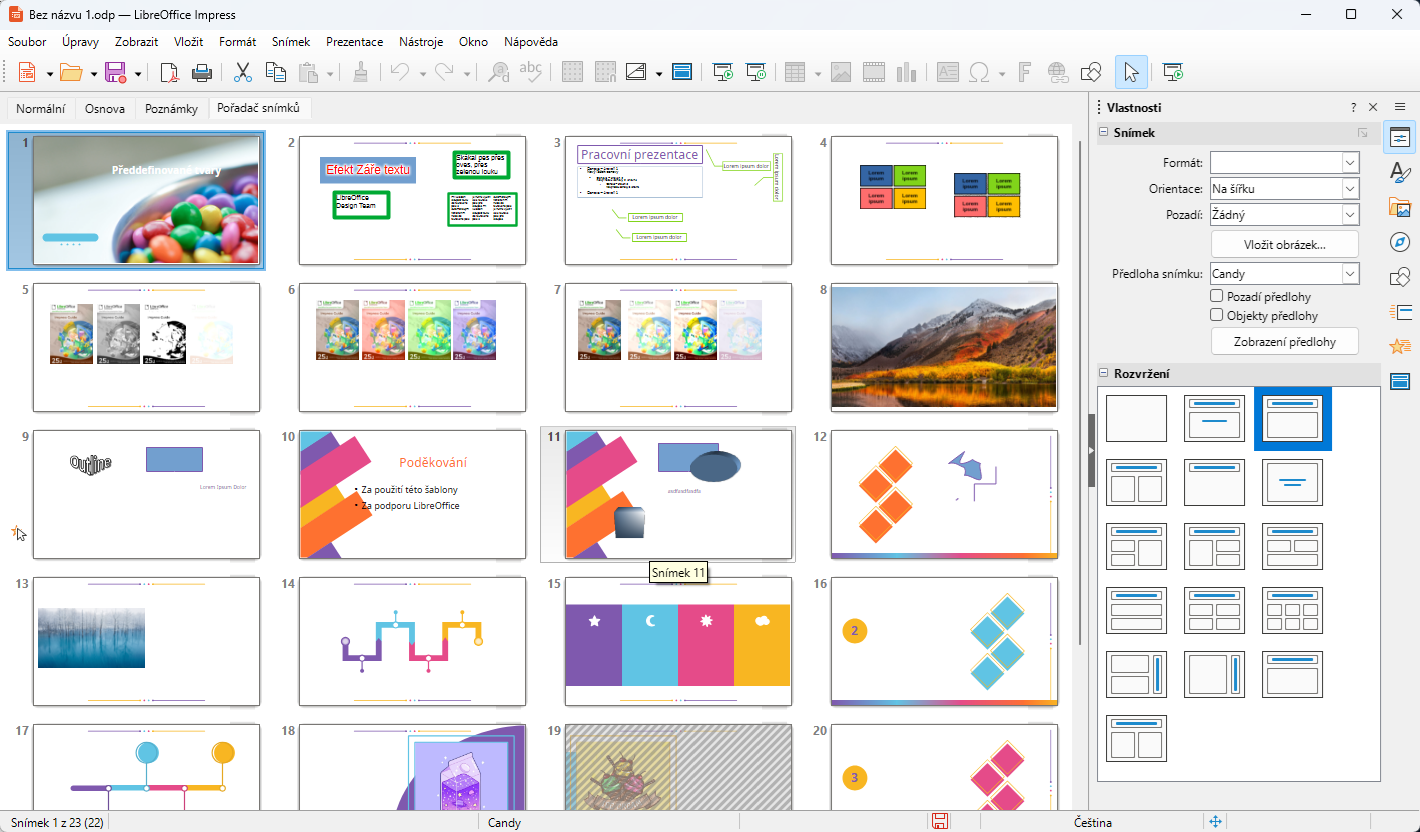Screen dimensions: 1420x832
Task: Select slide 15 thumbnail with colored stripes
Action: [x=678, y=642]
